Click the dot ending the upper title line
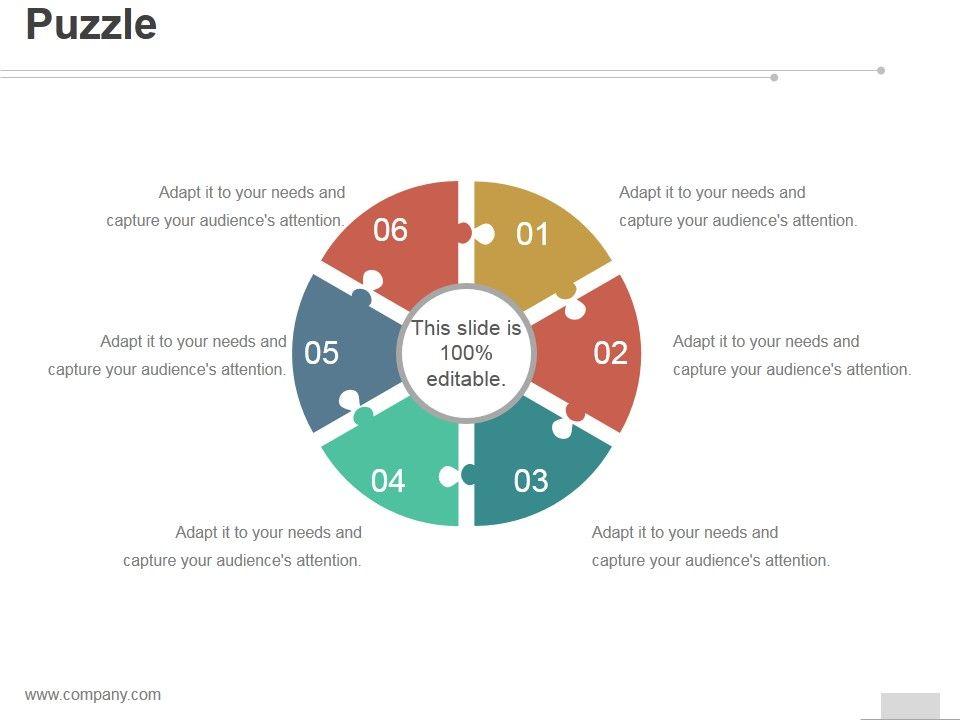Image resolution: width=960 pixels, height=720 pixels. (x=881, y=70)
